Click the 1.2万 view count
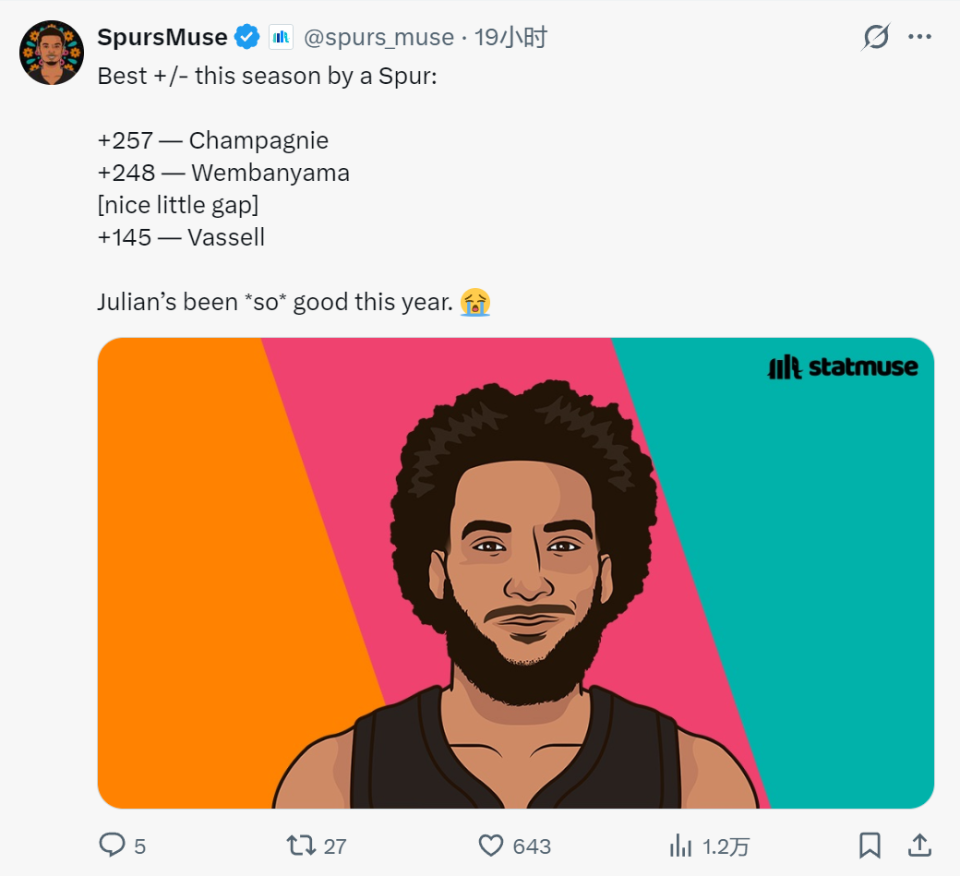Viewport: 960px width, 876px height. click(x=726, y=847)
